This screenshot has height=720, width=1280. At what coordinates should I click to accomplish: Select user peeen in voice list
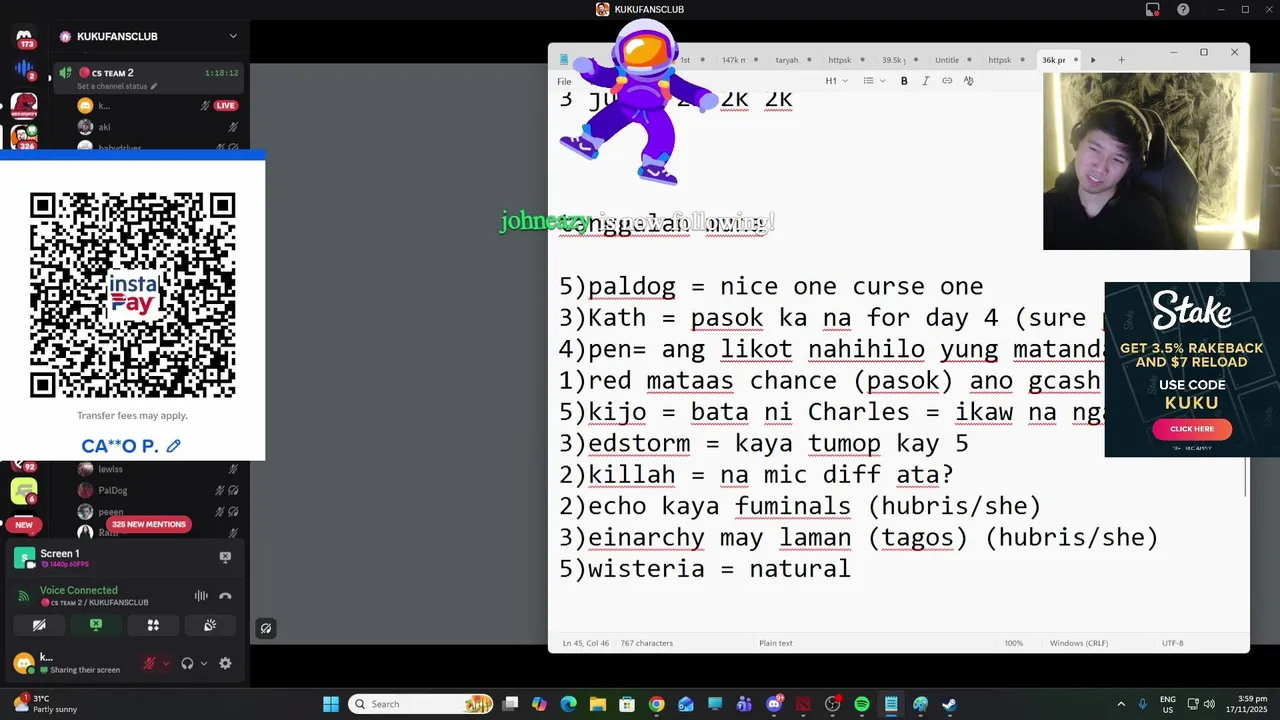[x=111, y=511]
